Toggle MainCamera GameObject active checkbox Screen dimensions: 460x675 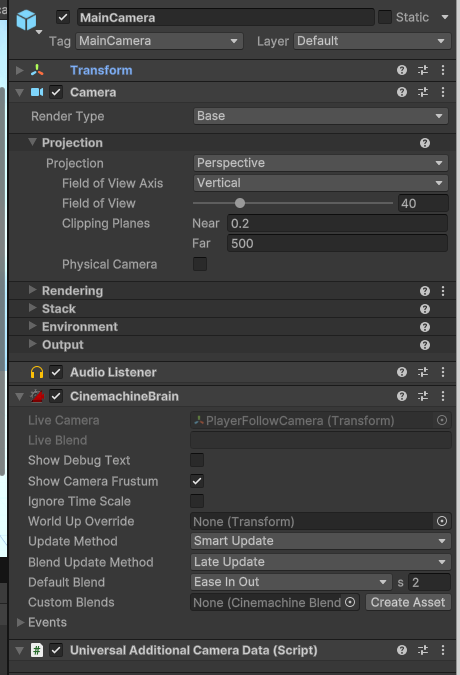(x=63, y=17)
